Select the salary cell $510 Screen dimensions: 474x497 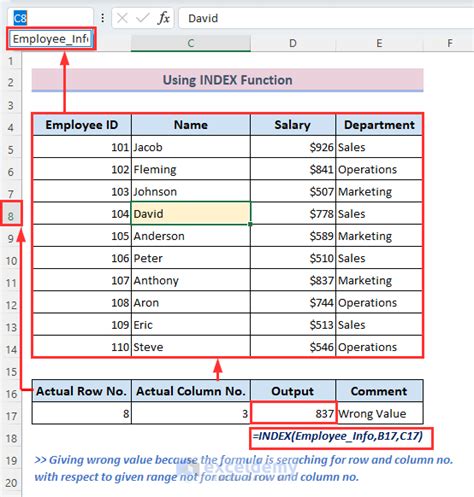pos(293,258)
